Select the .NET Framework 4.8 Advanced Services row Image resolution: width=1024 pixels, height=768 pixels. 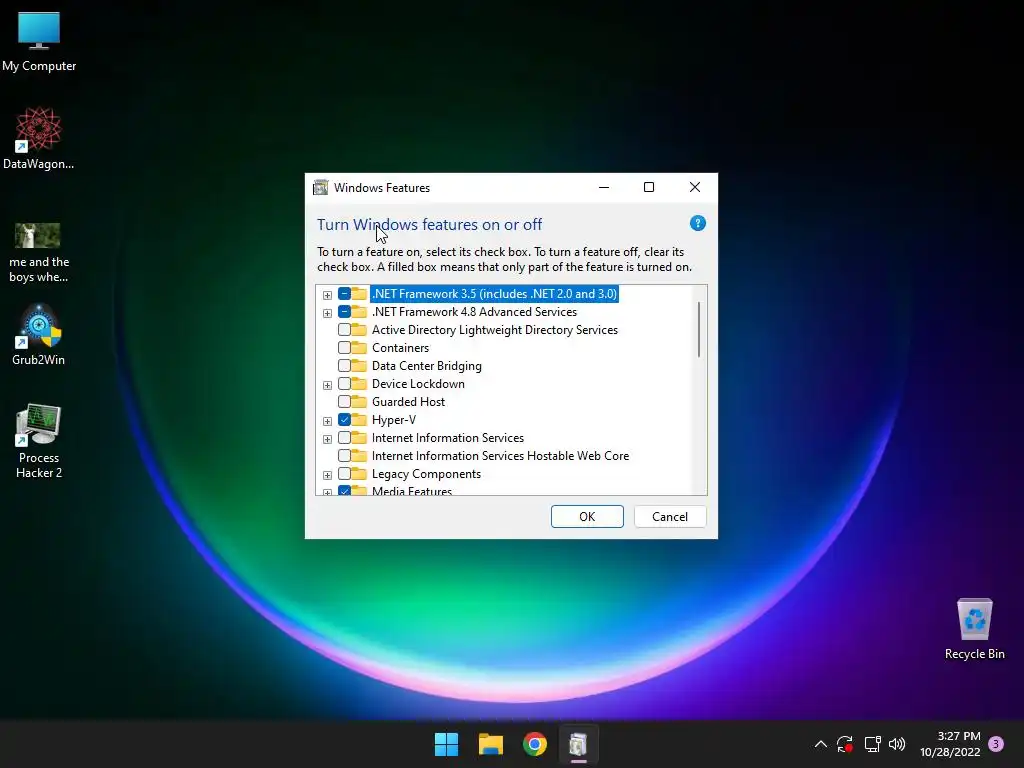tap(474, 312)
